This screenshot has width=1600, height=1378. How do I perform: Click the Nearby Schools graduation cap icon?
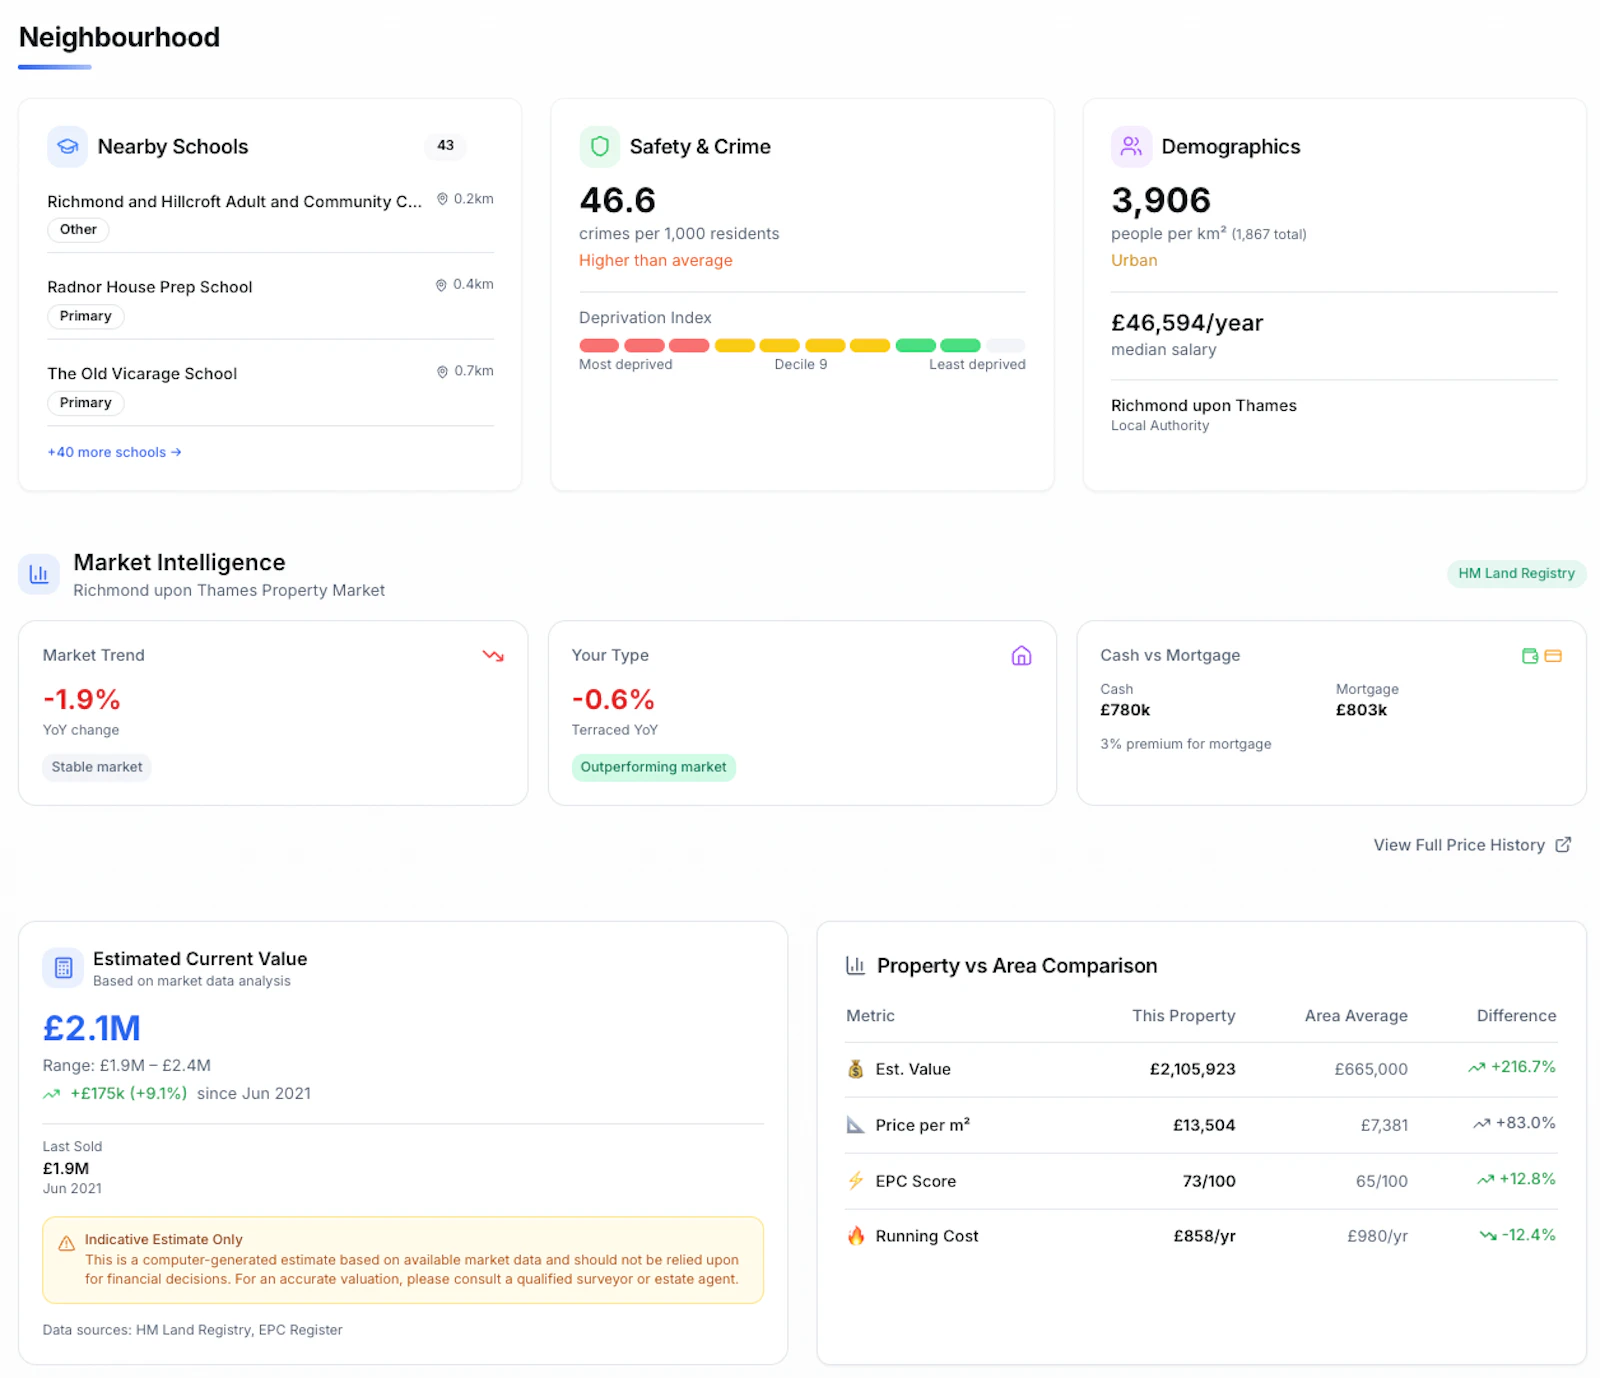point(67,147)
